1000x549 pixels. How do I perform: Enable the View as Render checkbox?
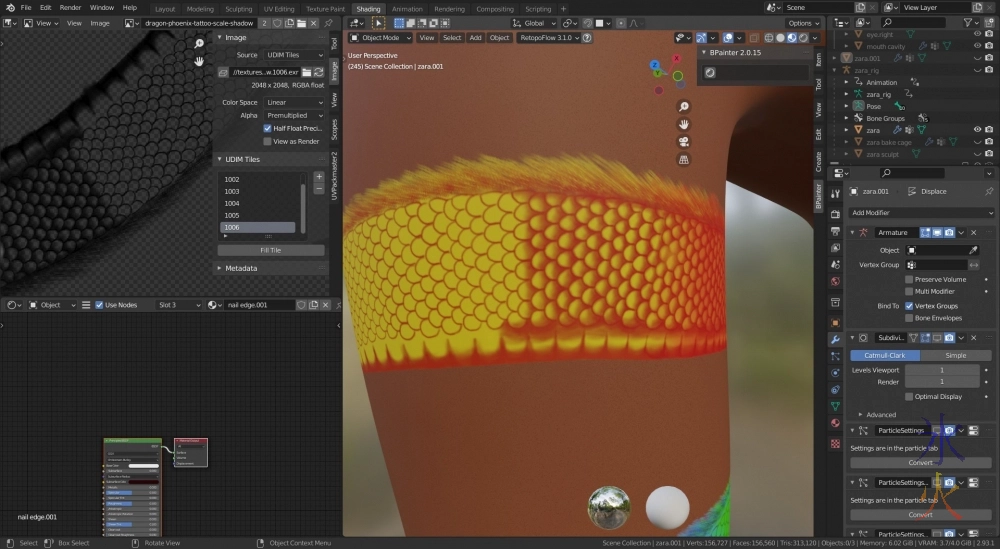point(267,142)
